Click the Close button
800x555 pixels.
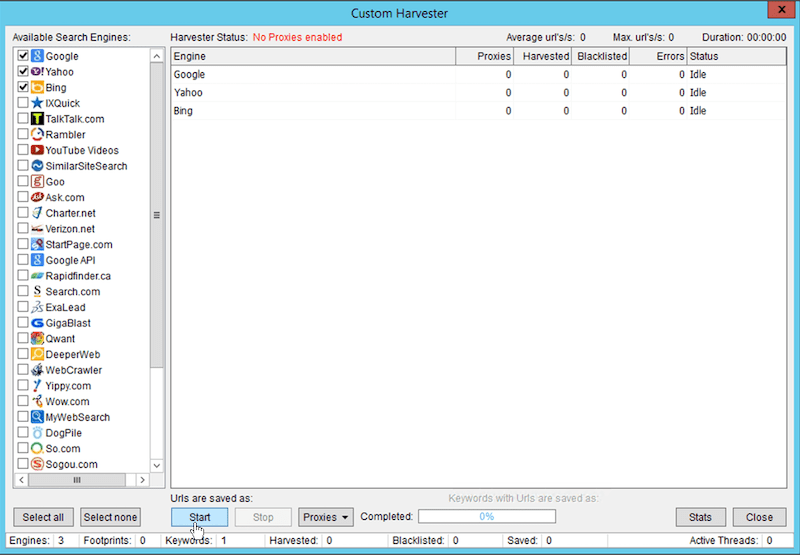[759, 517]
